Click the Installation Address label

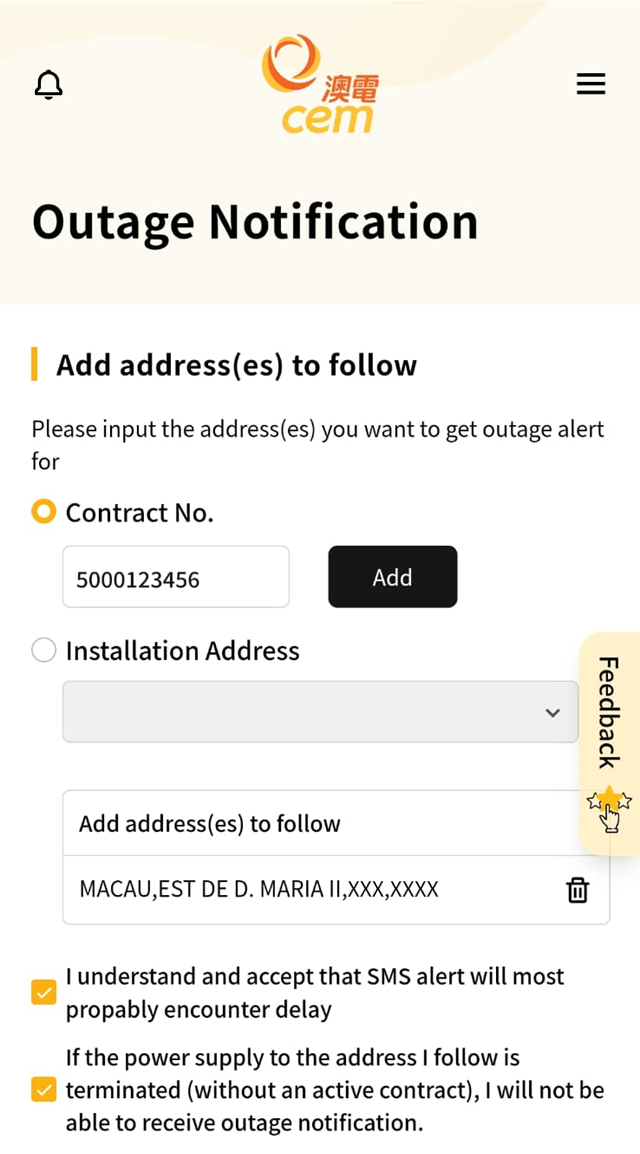182,651
